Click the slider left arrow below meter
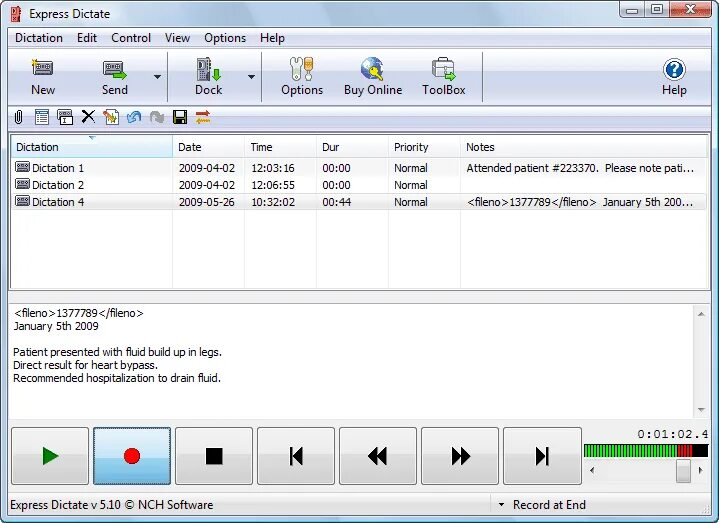 (592, 470)
